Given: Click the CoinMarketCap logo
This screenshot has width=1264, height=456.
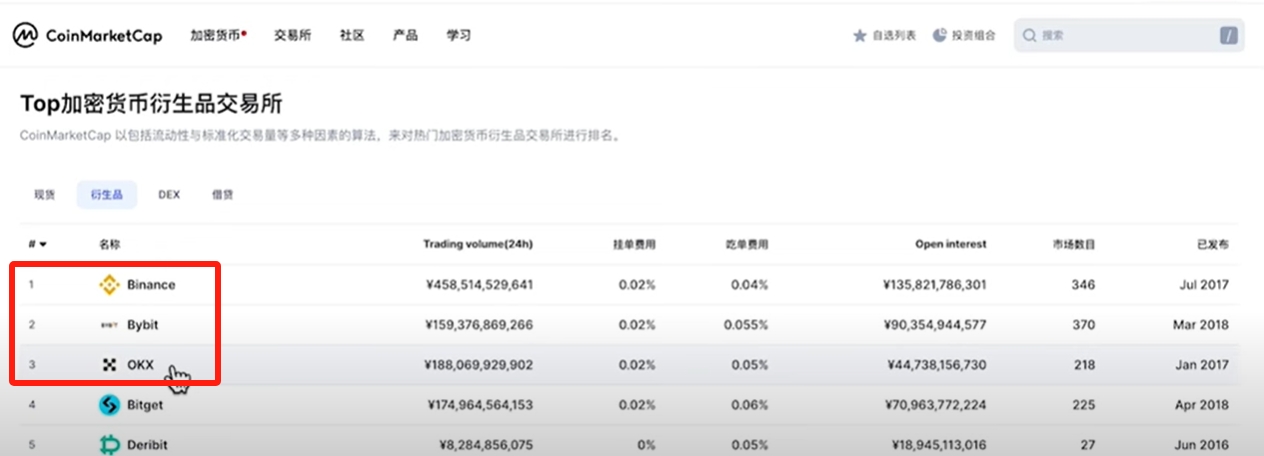Looking at the screenshot, I should (x=89, y=35).
